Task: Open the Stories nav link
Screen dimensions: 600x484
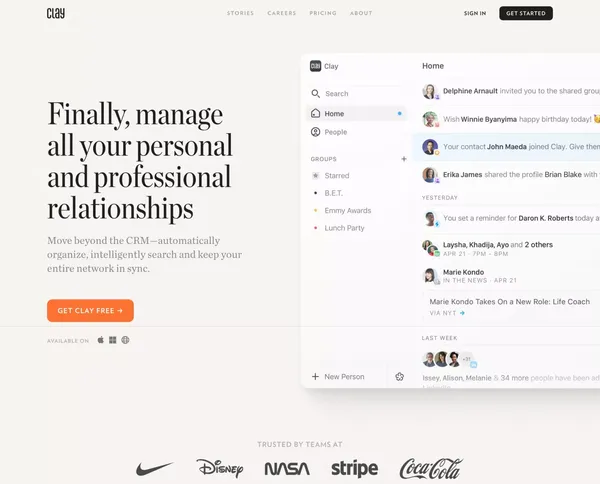Action: [x=240, y=13]
